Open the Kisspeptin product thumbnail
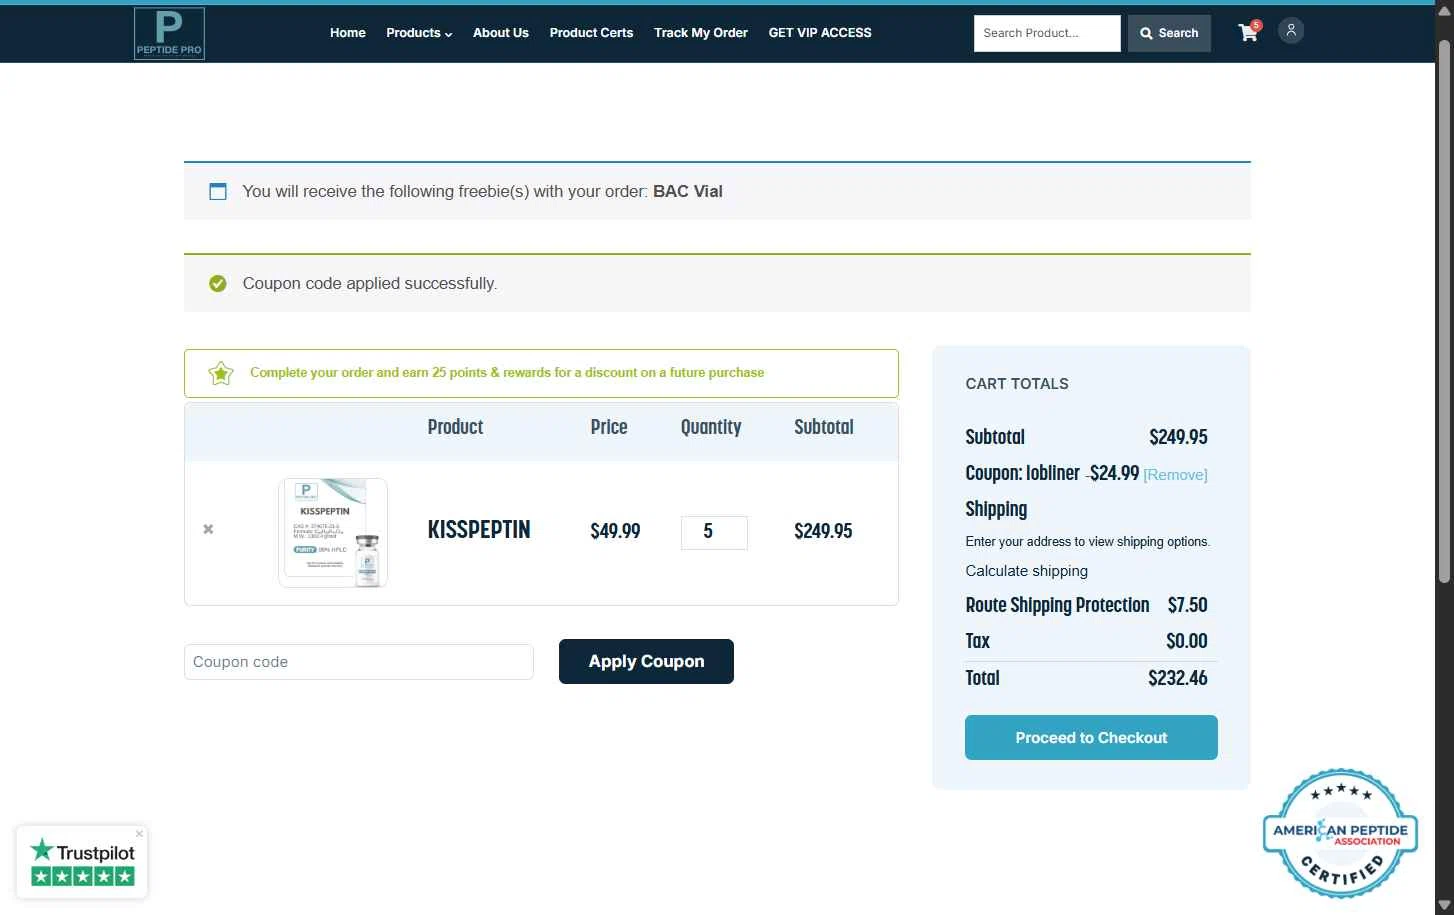The width and height of the screenshot is (1454, 915). coord(333,532)
